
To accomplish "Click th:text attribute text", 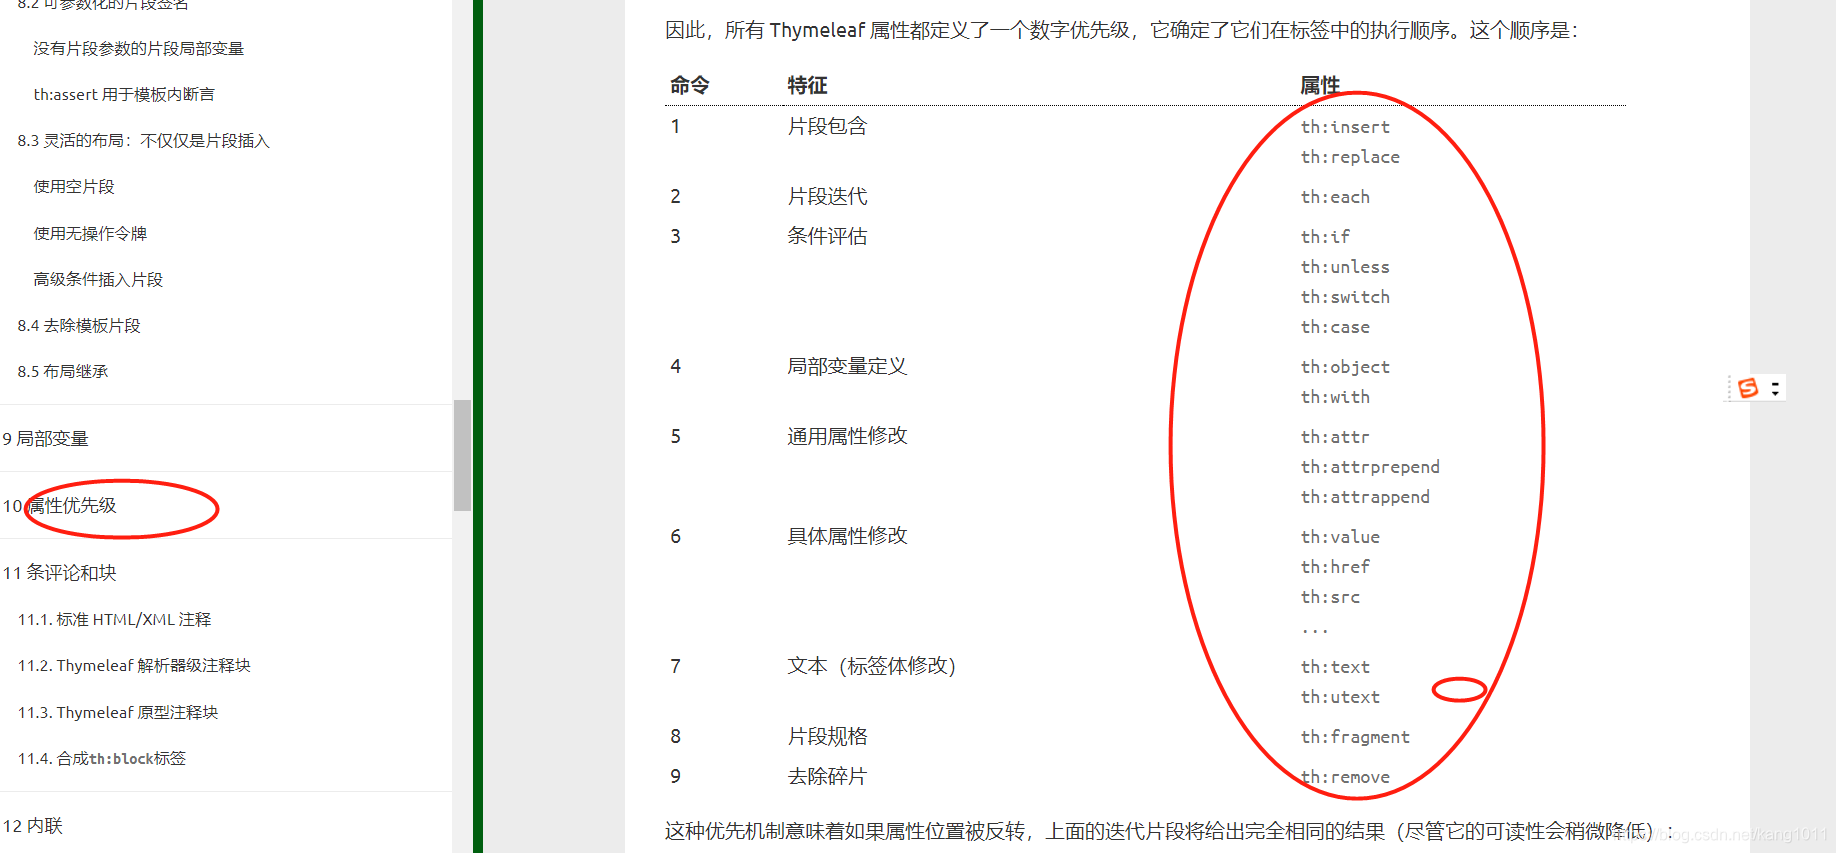I will point(1335,667).
